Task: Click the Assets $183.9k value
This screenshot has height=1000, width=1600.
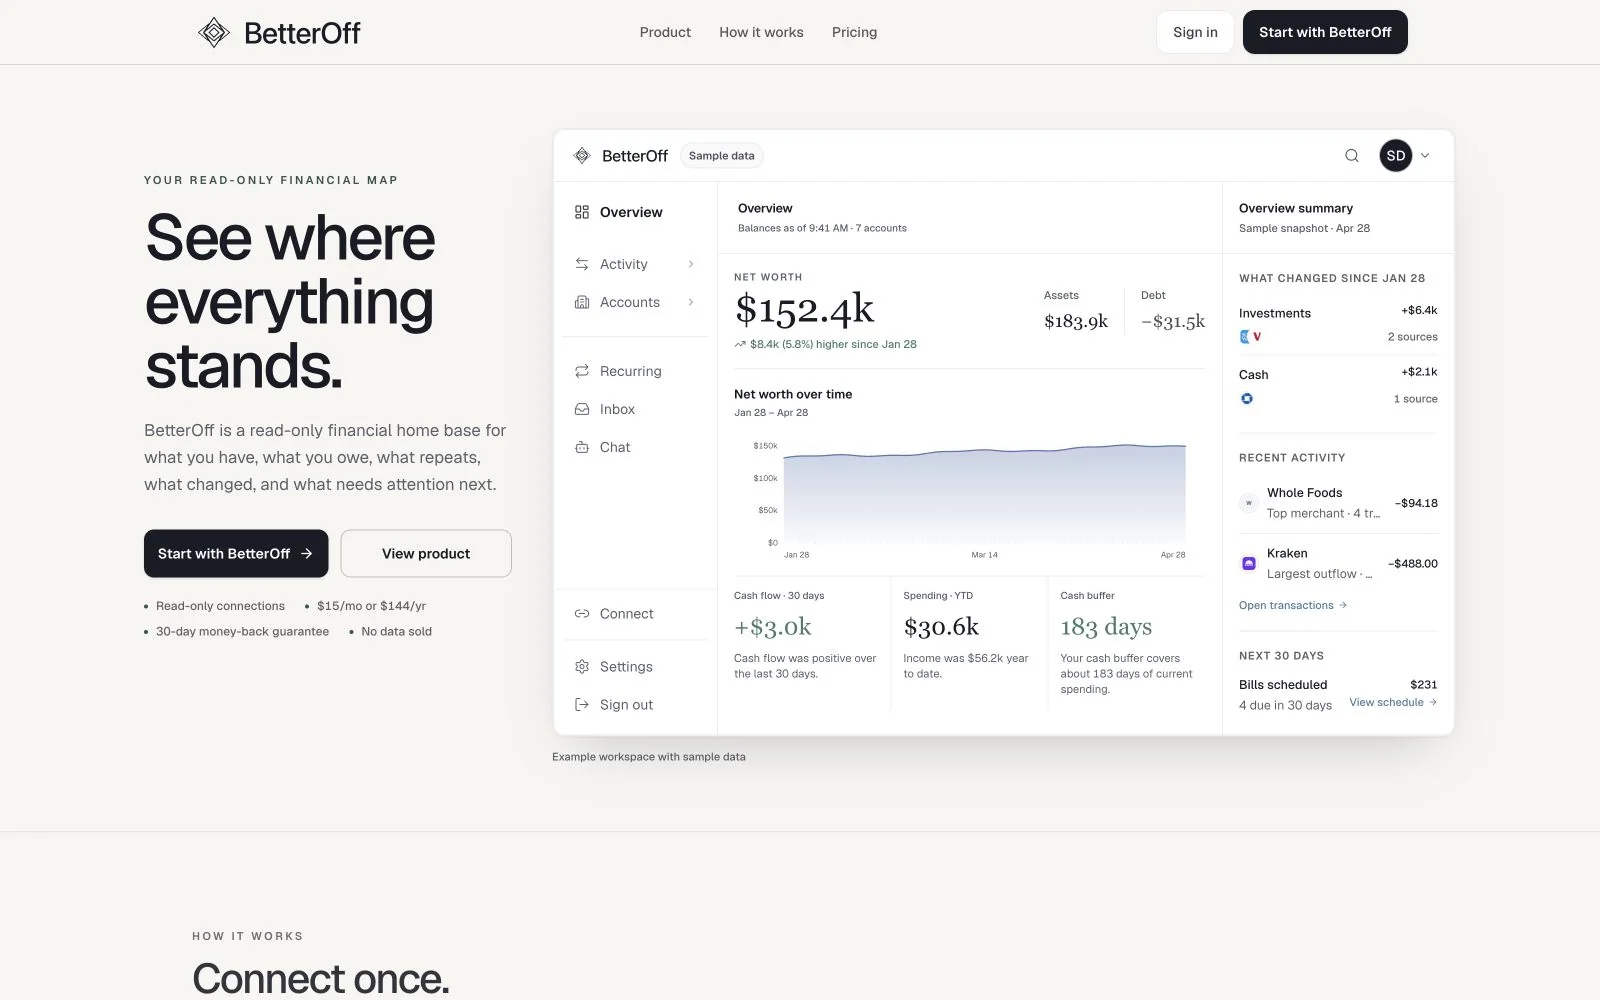Action: 1076,321
